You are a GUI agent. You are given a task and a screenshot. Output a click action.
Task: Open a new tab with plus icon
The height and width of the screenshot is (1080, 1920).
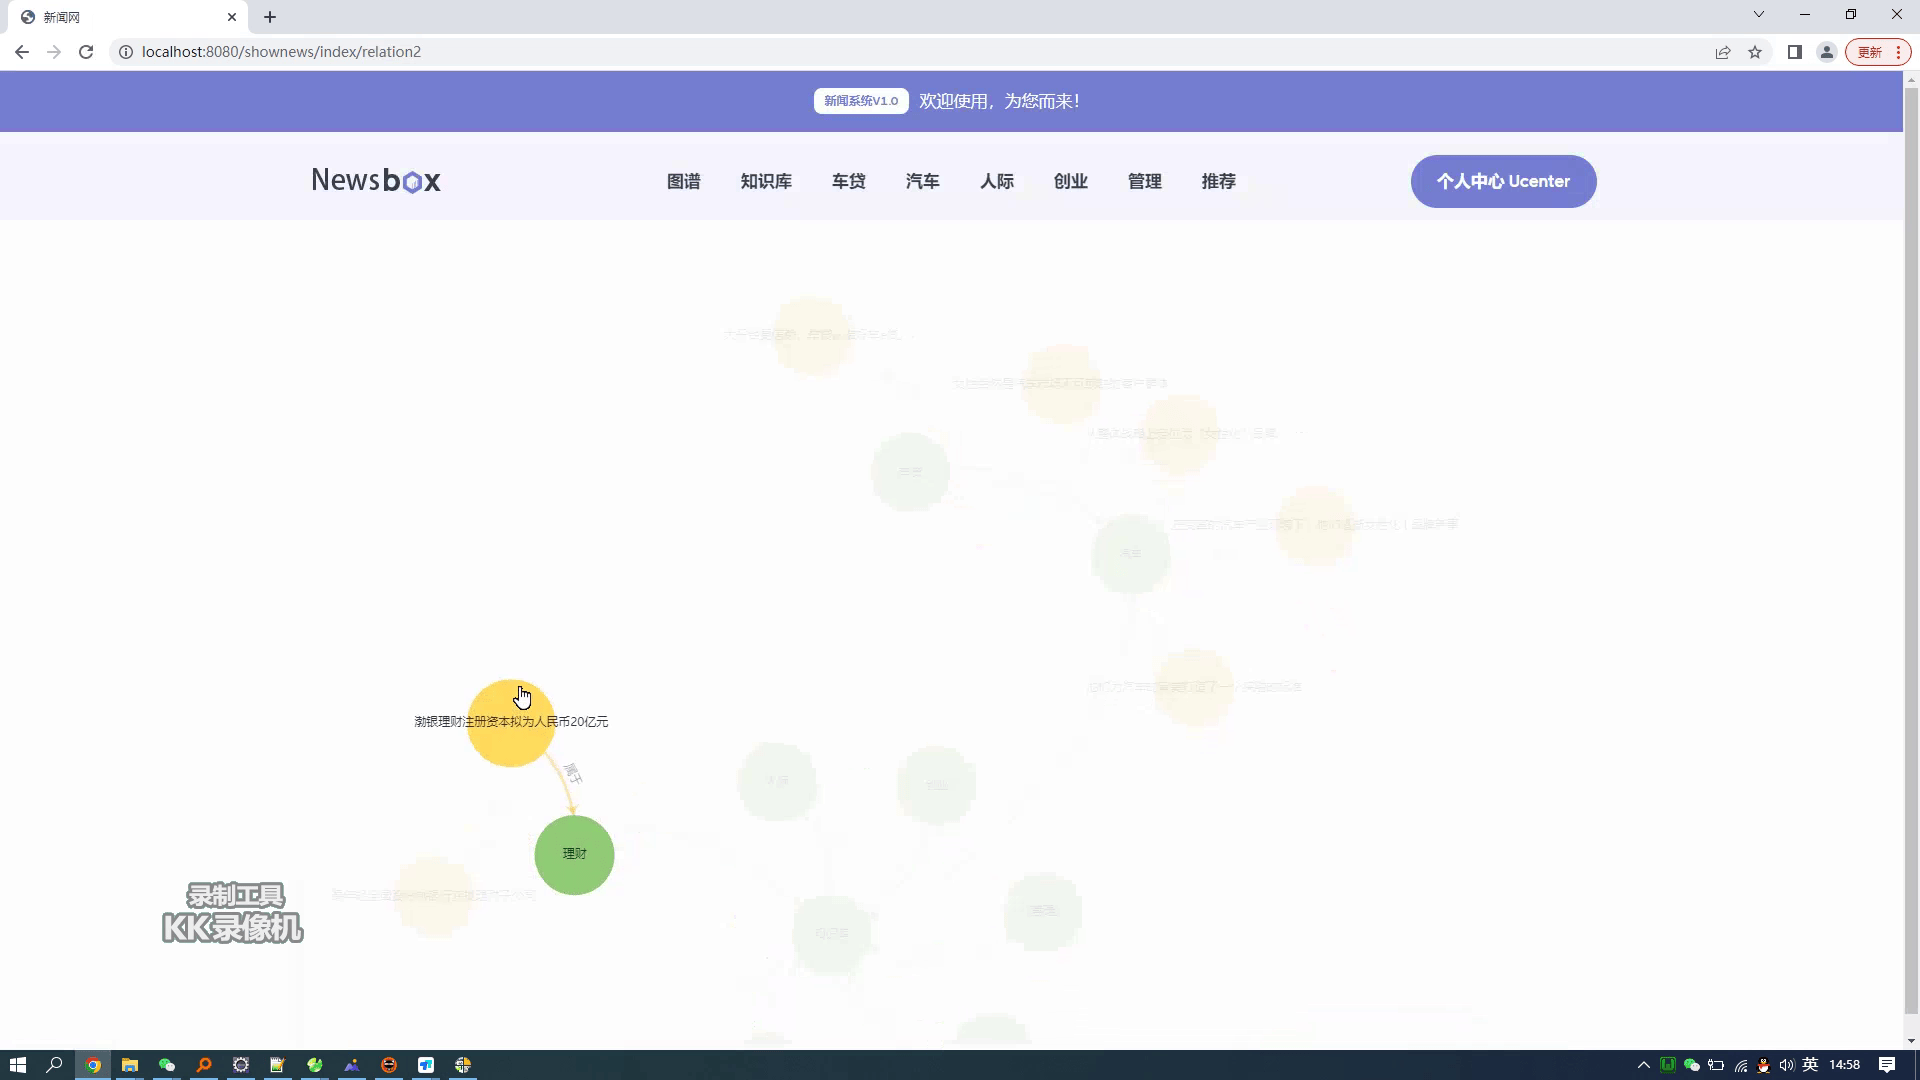(x=270, y=17)
